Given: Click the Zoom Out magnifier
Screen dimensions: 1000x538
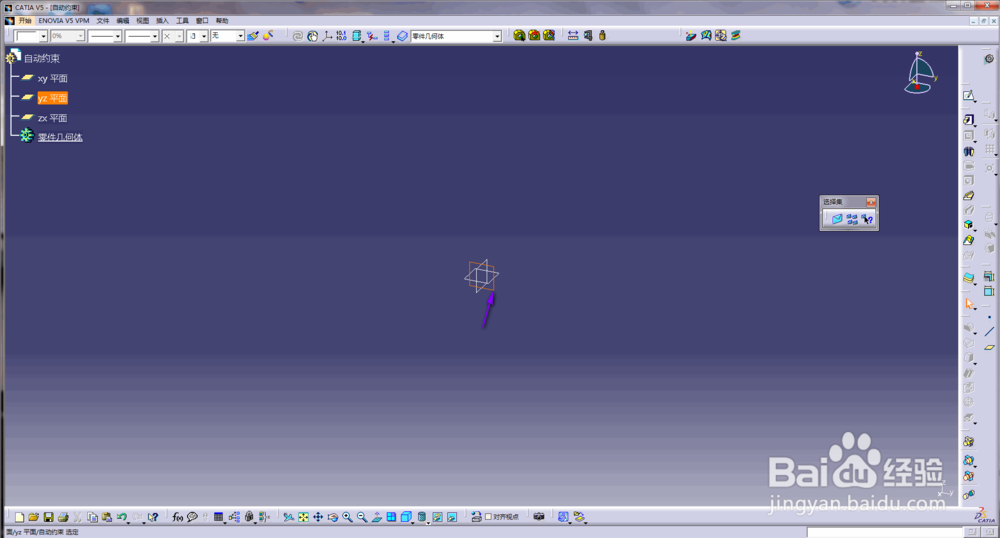Looking at the screenshot, I should point(362,517).
